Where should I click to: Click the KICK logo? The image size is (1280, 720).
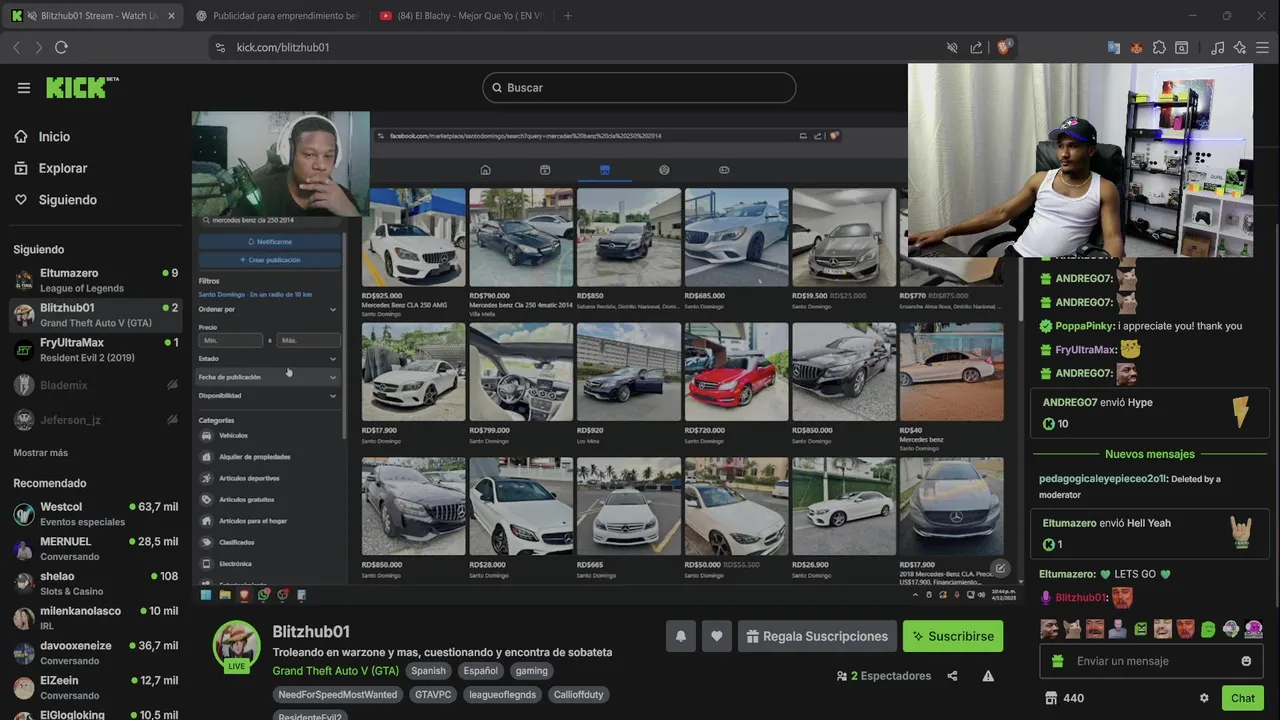click(82, 87)
